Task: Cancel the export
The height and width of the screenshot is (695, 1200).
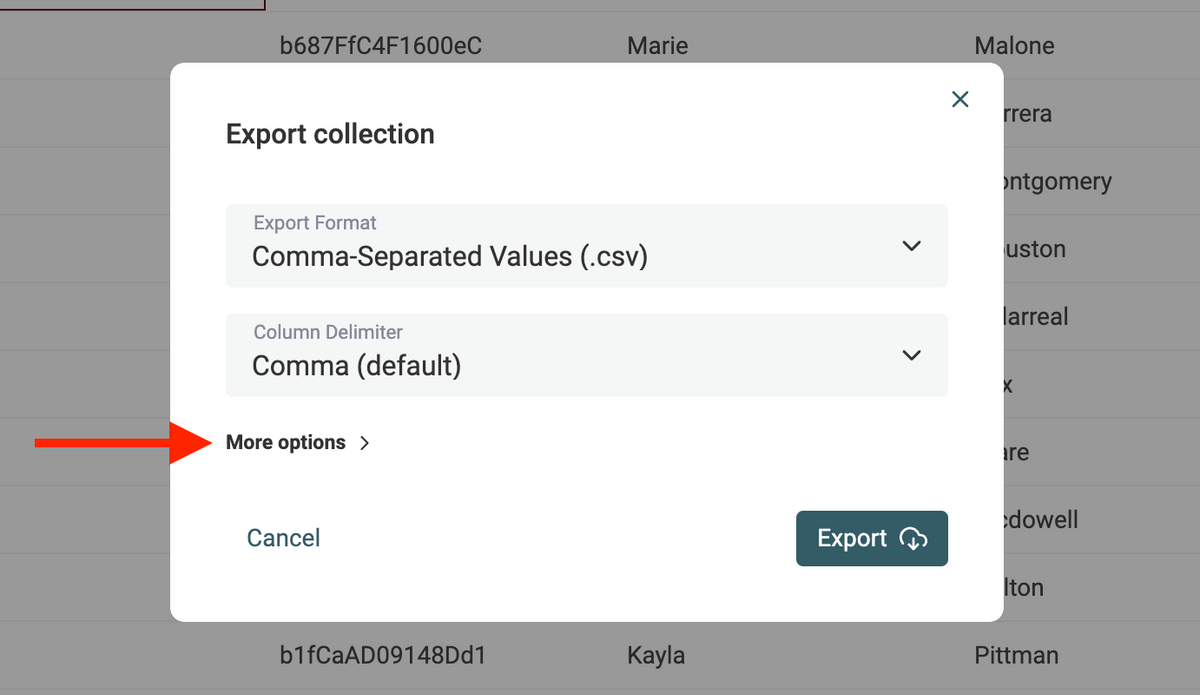Action: tap(283, 538)
